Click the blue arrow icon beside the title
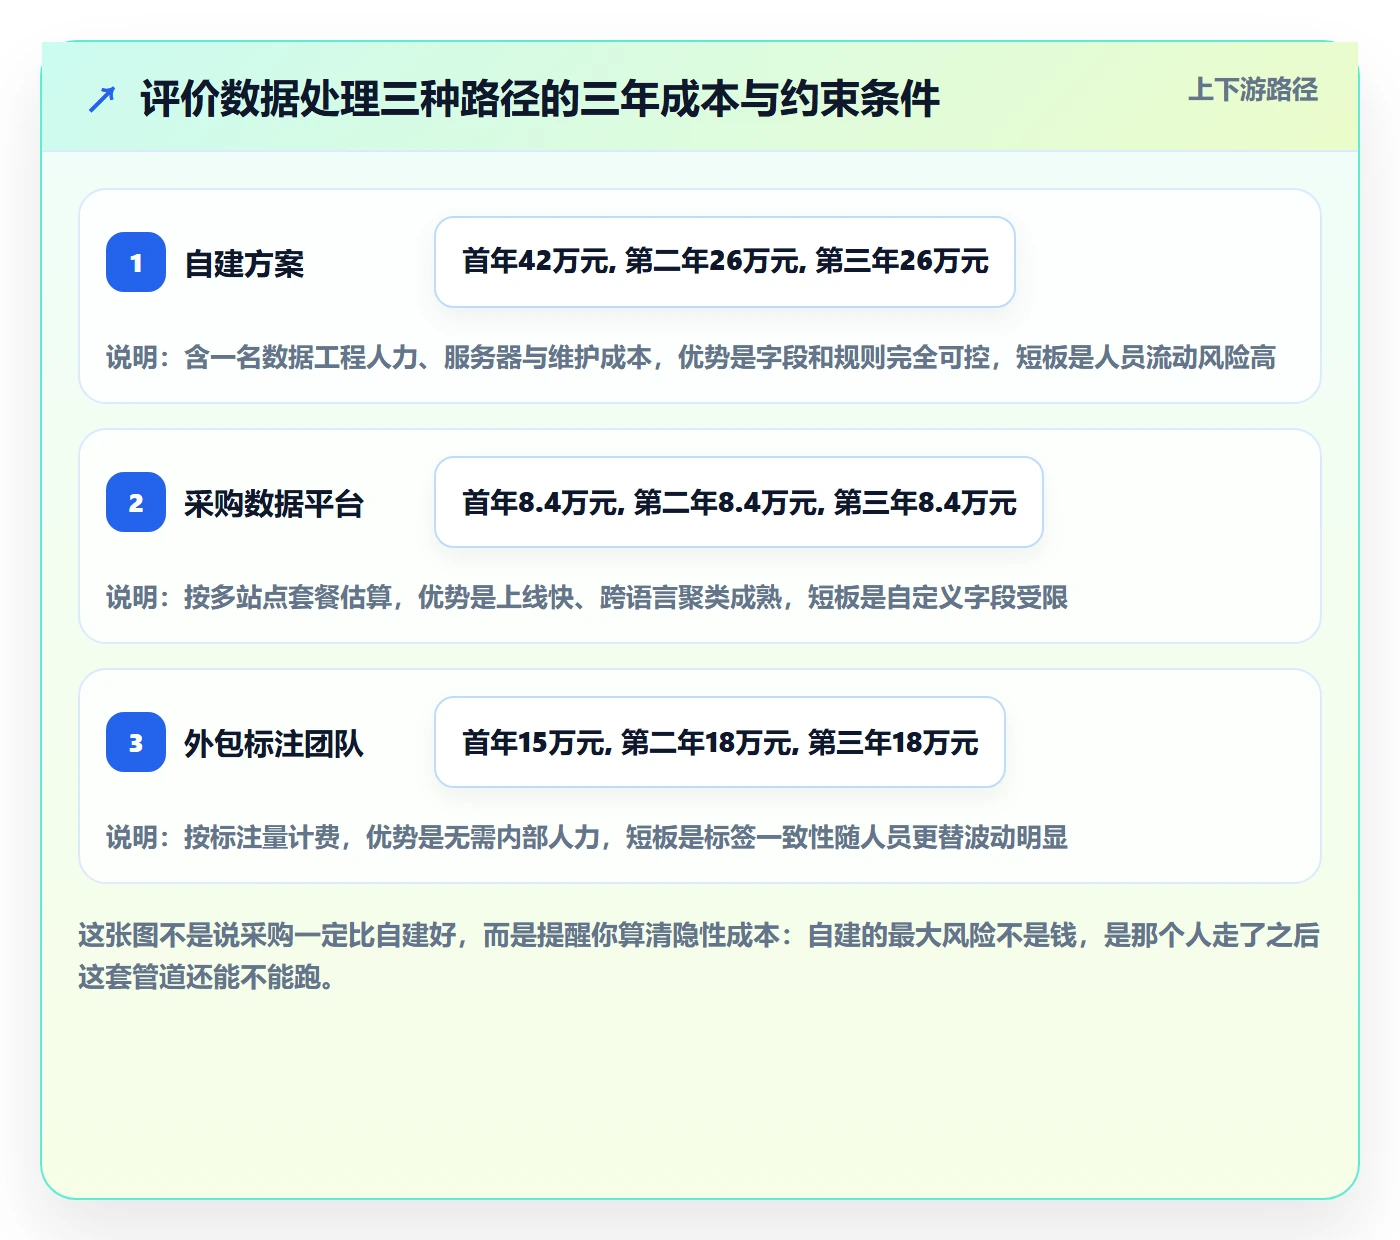This screenshot has height=1240, width=1400. tap(102, 99)
